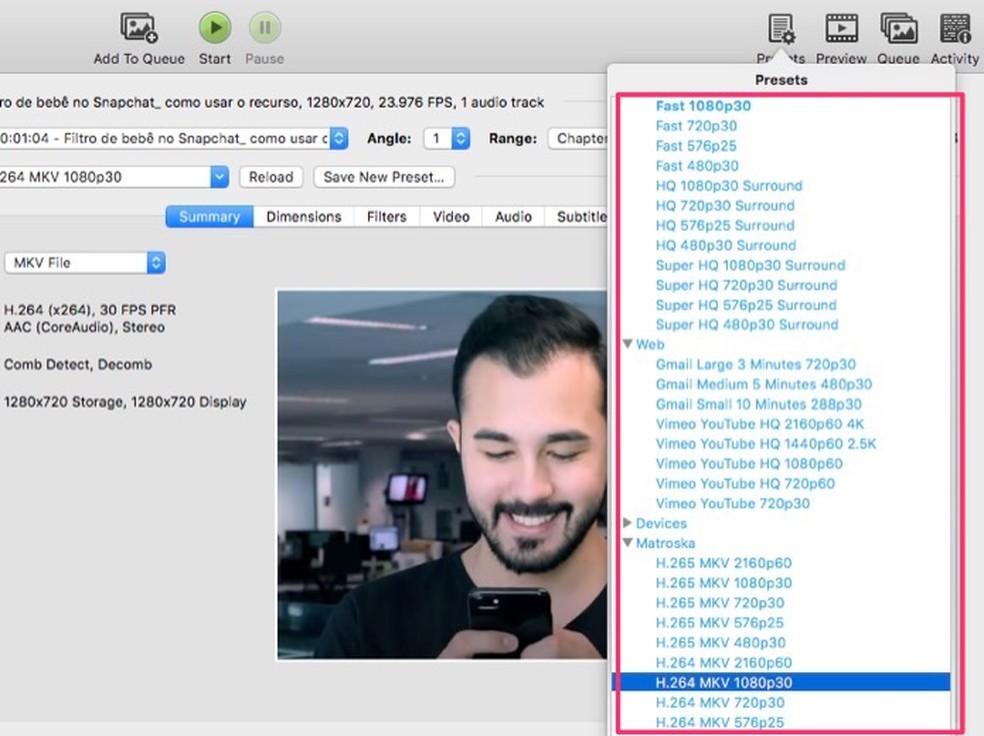984x736 pixels.
Task: Select H.264 MKV 576p25 preset
Action: 720,723
